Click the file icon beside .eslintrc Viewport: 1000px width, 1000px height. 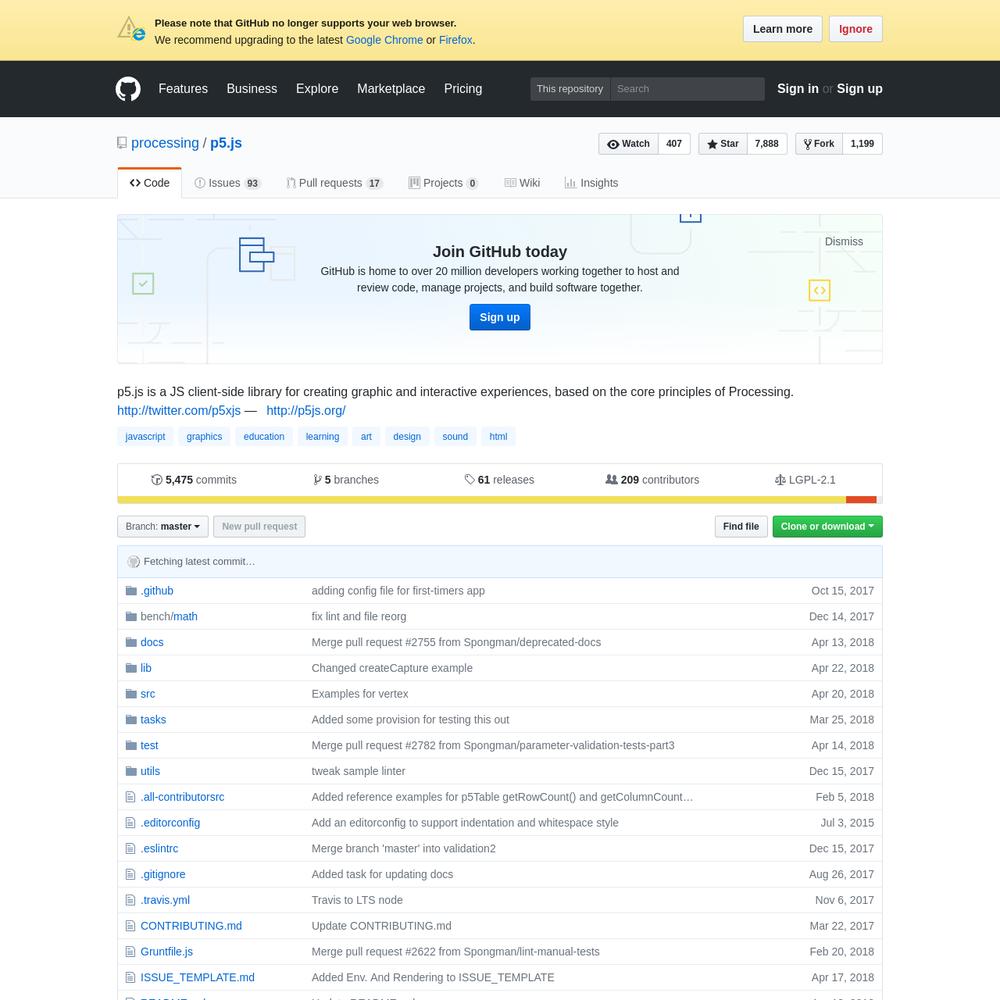coord(130,848)
